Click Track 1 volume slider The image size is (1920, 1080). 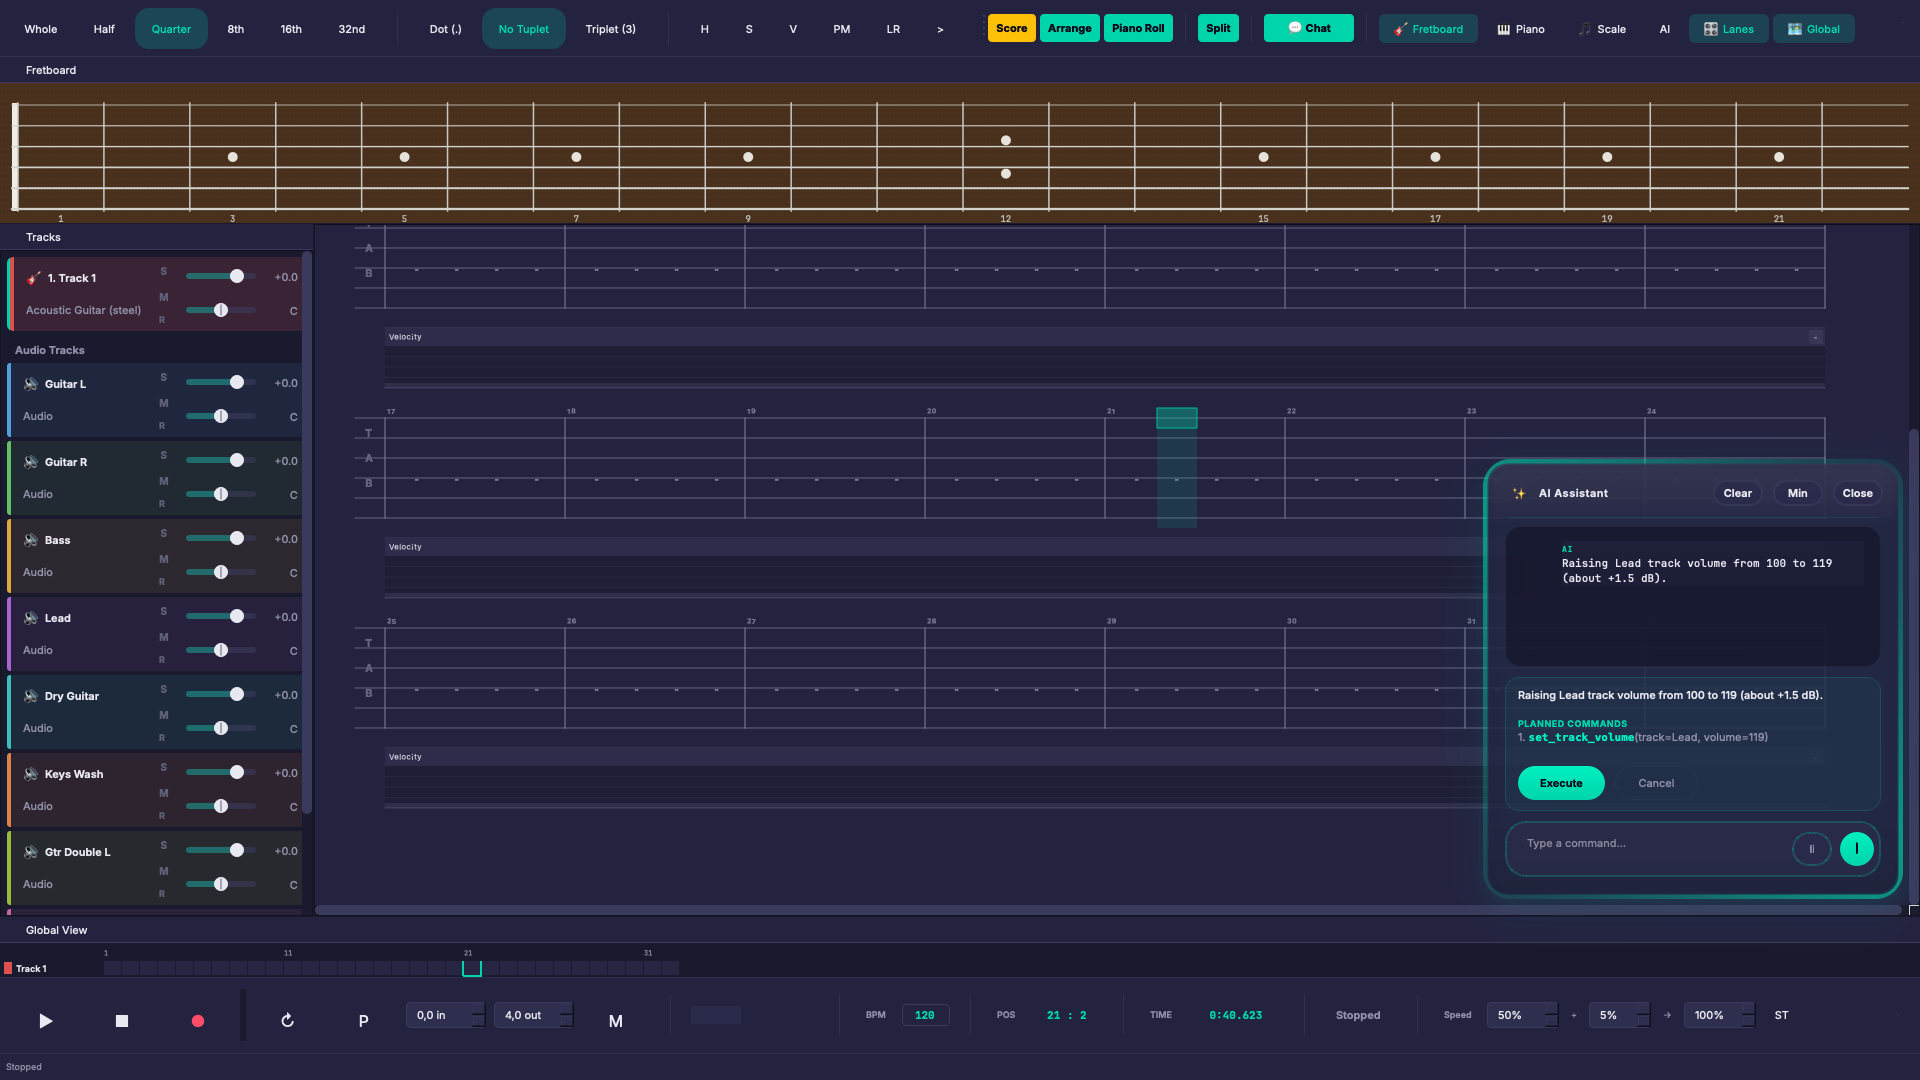[221, 276]
